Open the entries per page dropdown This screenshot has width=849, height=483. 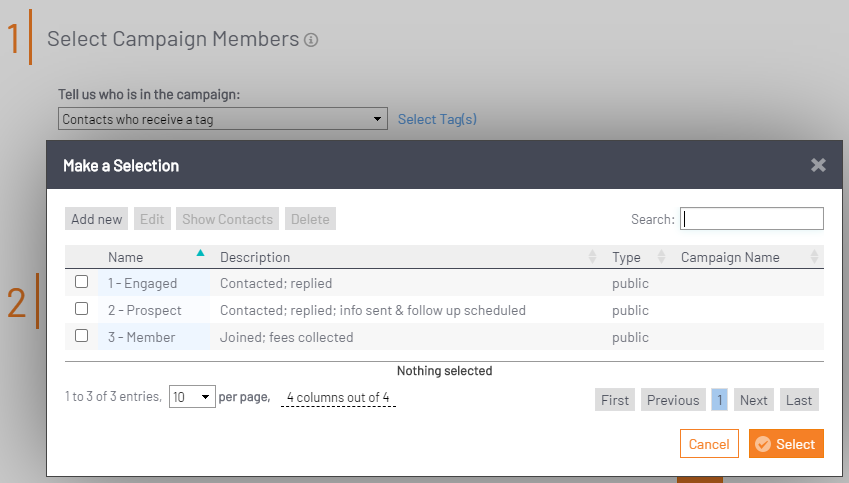pos(192,397)
